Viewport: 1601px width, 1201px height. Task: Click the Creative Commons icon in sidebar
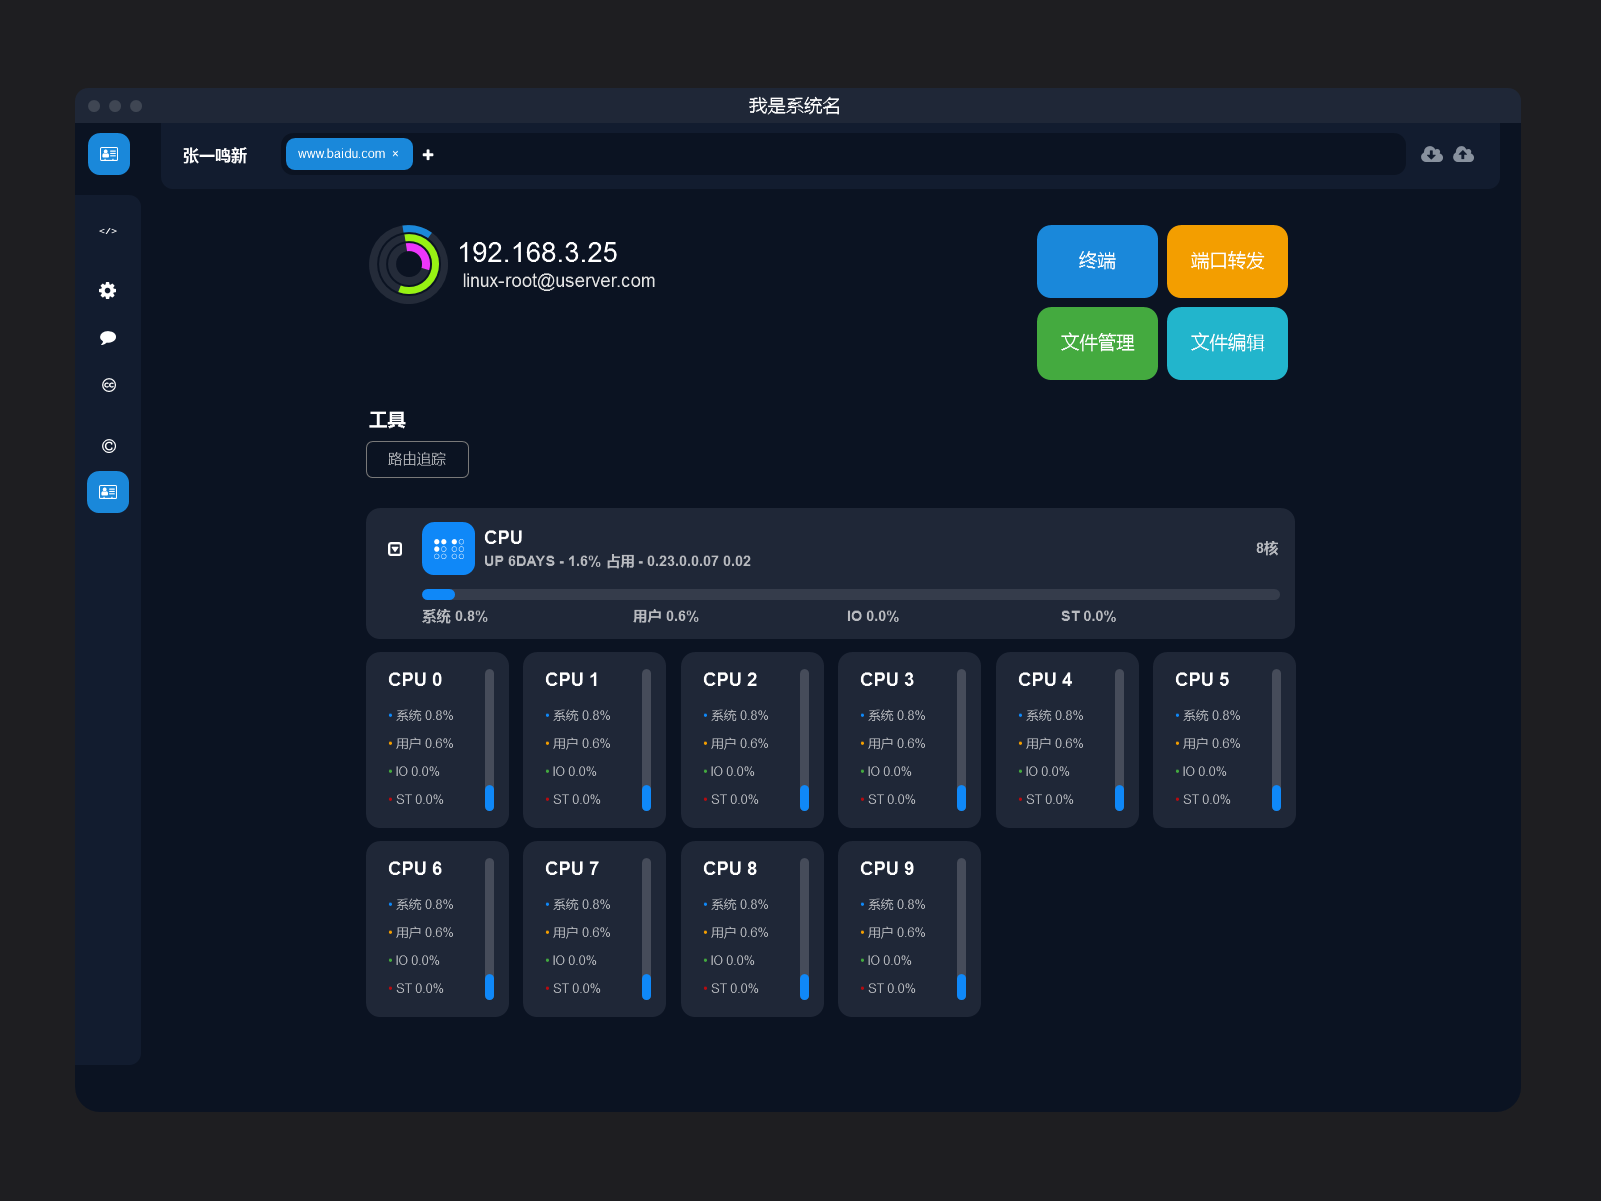pyautogui.click(x=109, y=385)
